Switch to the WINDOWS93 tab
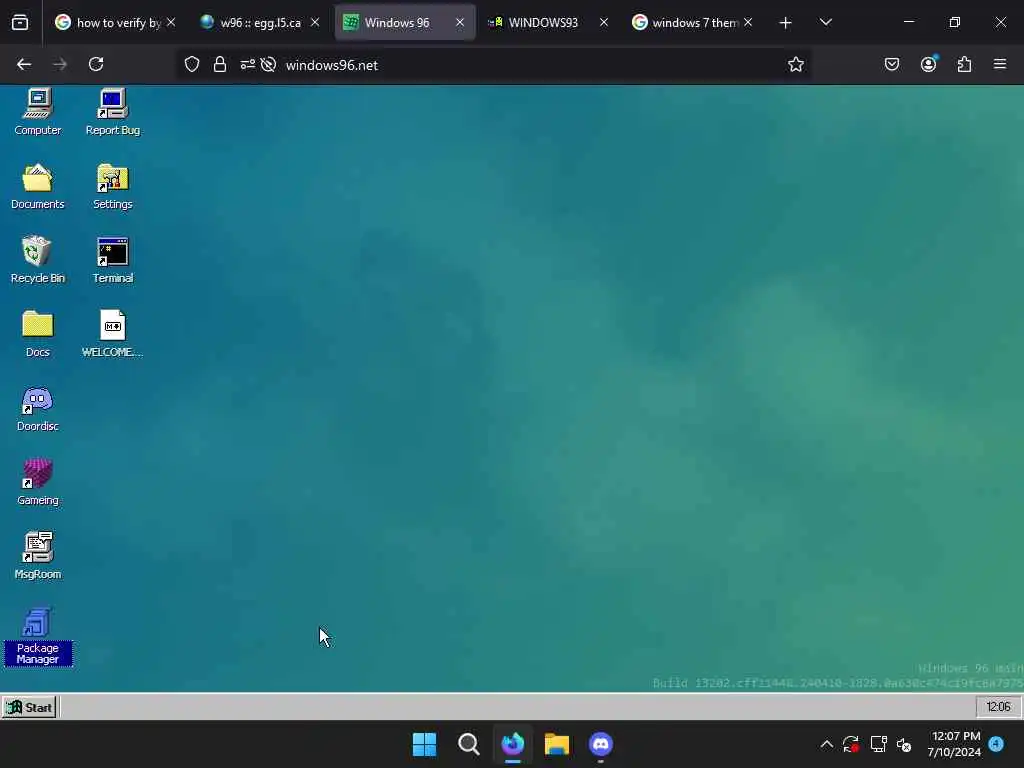1024x768 pixels. point(549,22)
